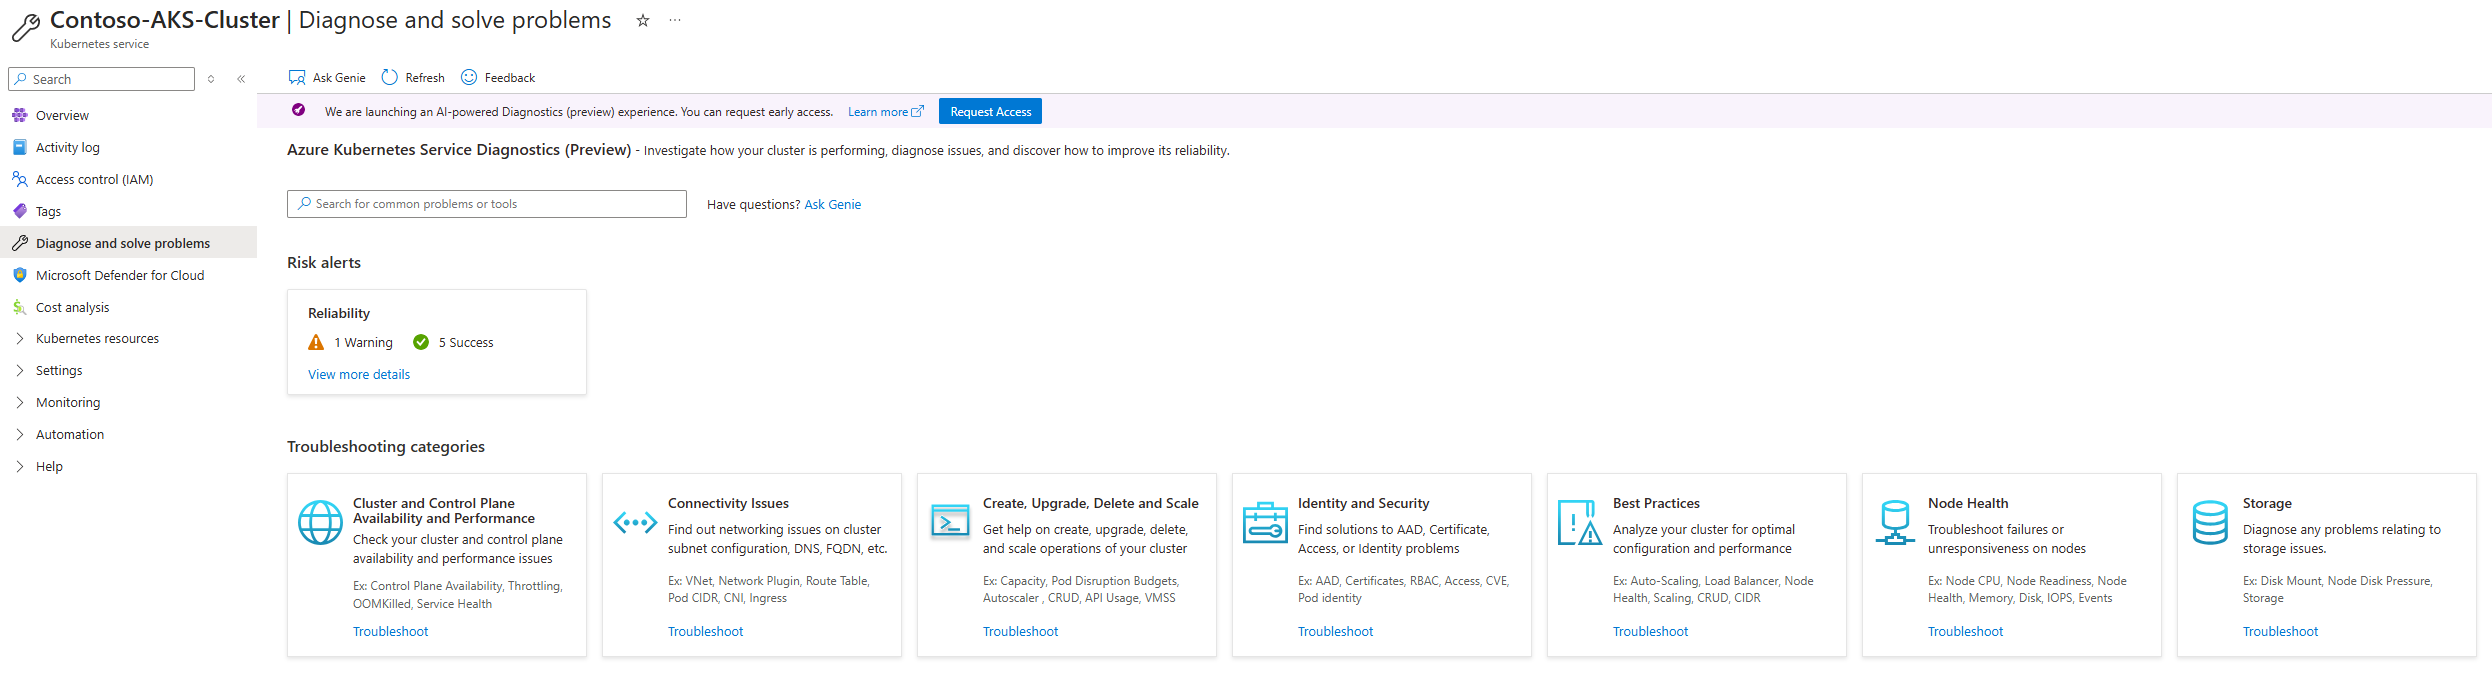This screenshot has height=673, width=2492.
Task: Click Troubleshoot under Connectivity Issues
Action: coord(705,631)
